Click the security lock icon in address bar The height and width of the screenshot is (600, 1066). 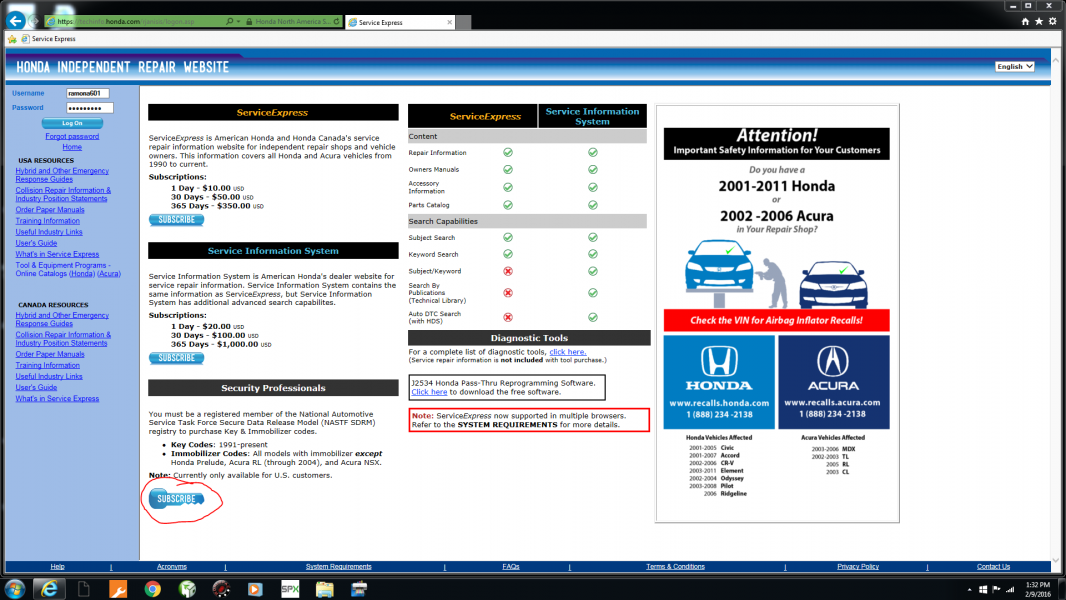point(250,22)
